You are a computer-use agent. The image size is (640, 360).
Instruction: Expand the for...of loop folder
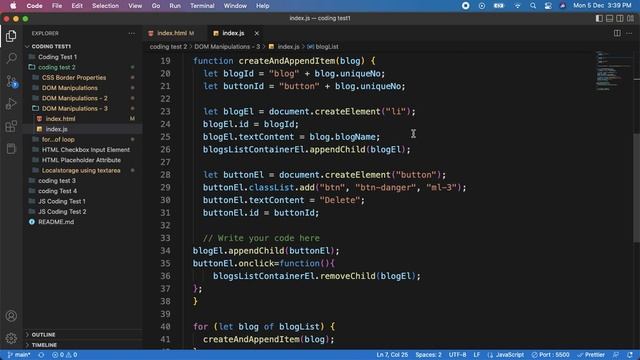pyautogui.click(x=58, y=140)
